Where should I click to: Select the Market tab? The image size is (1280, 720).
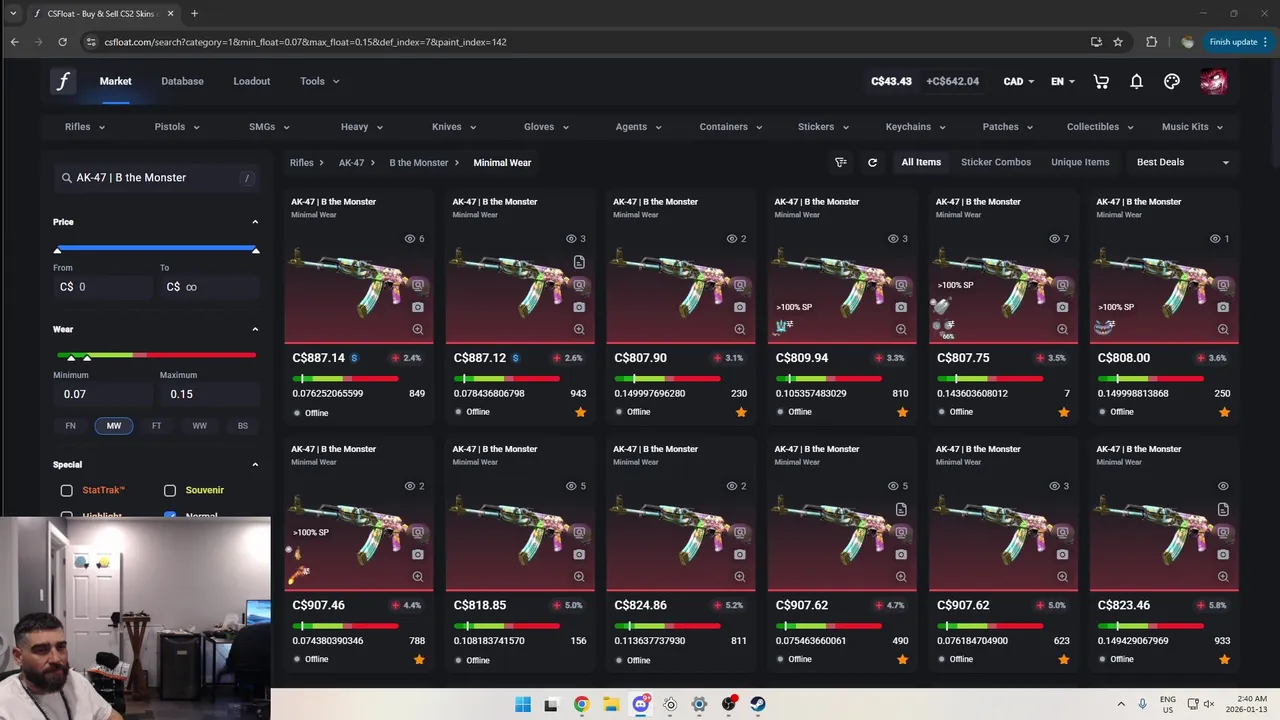115,81
